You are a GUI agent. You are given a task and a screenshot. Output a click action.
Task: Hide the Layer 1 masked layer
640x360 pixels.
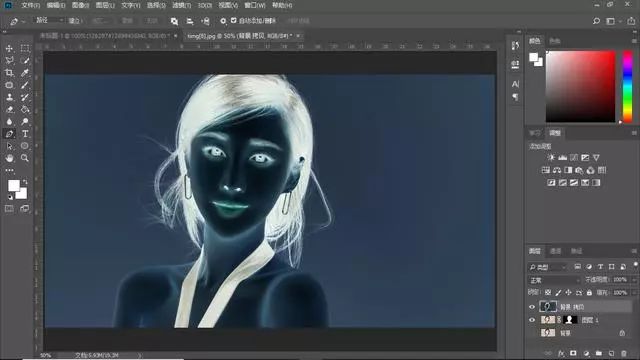pos(532,320)
